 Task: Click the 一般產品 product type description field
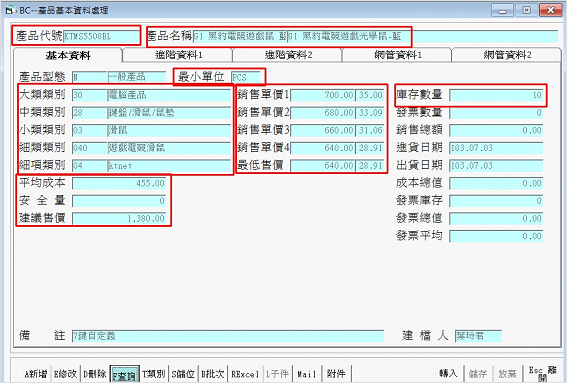click(137, 77)
